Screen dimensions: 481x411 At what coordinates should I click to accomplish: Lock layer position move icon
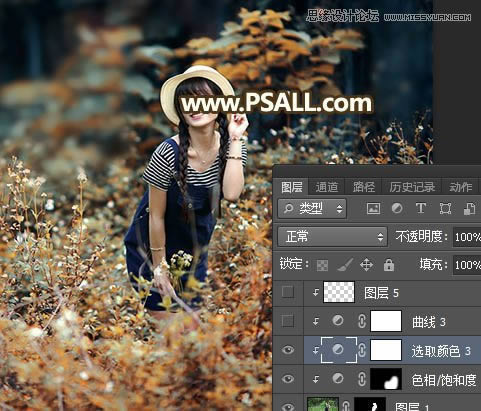(x=366, y=265)
